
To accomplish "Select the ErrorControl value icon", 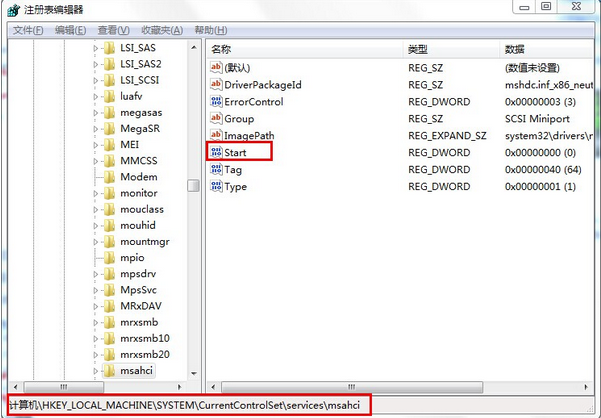I will (x=215, y=102).
